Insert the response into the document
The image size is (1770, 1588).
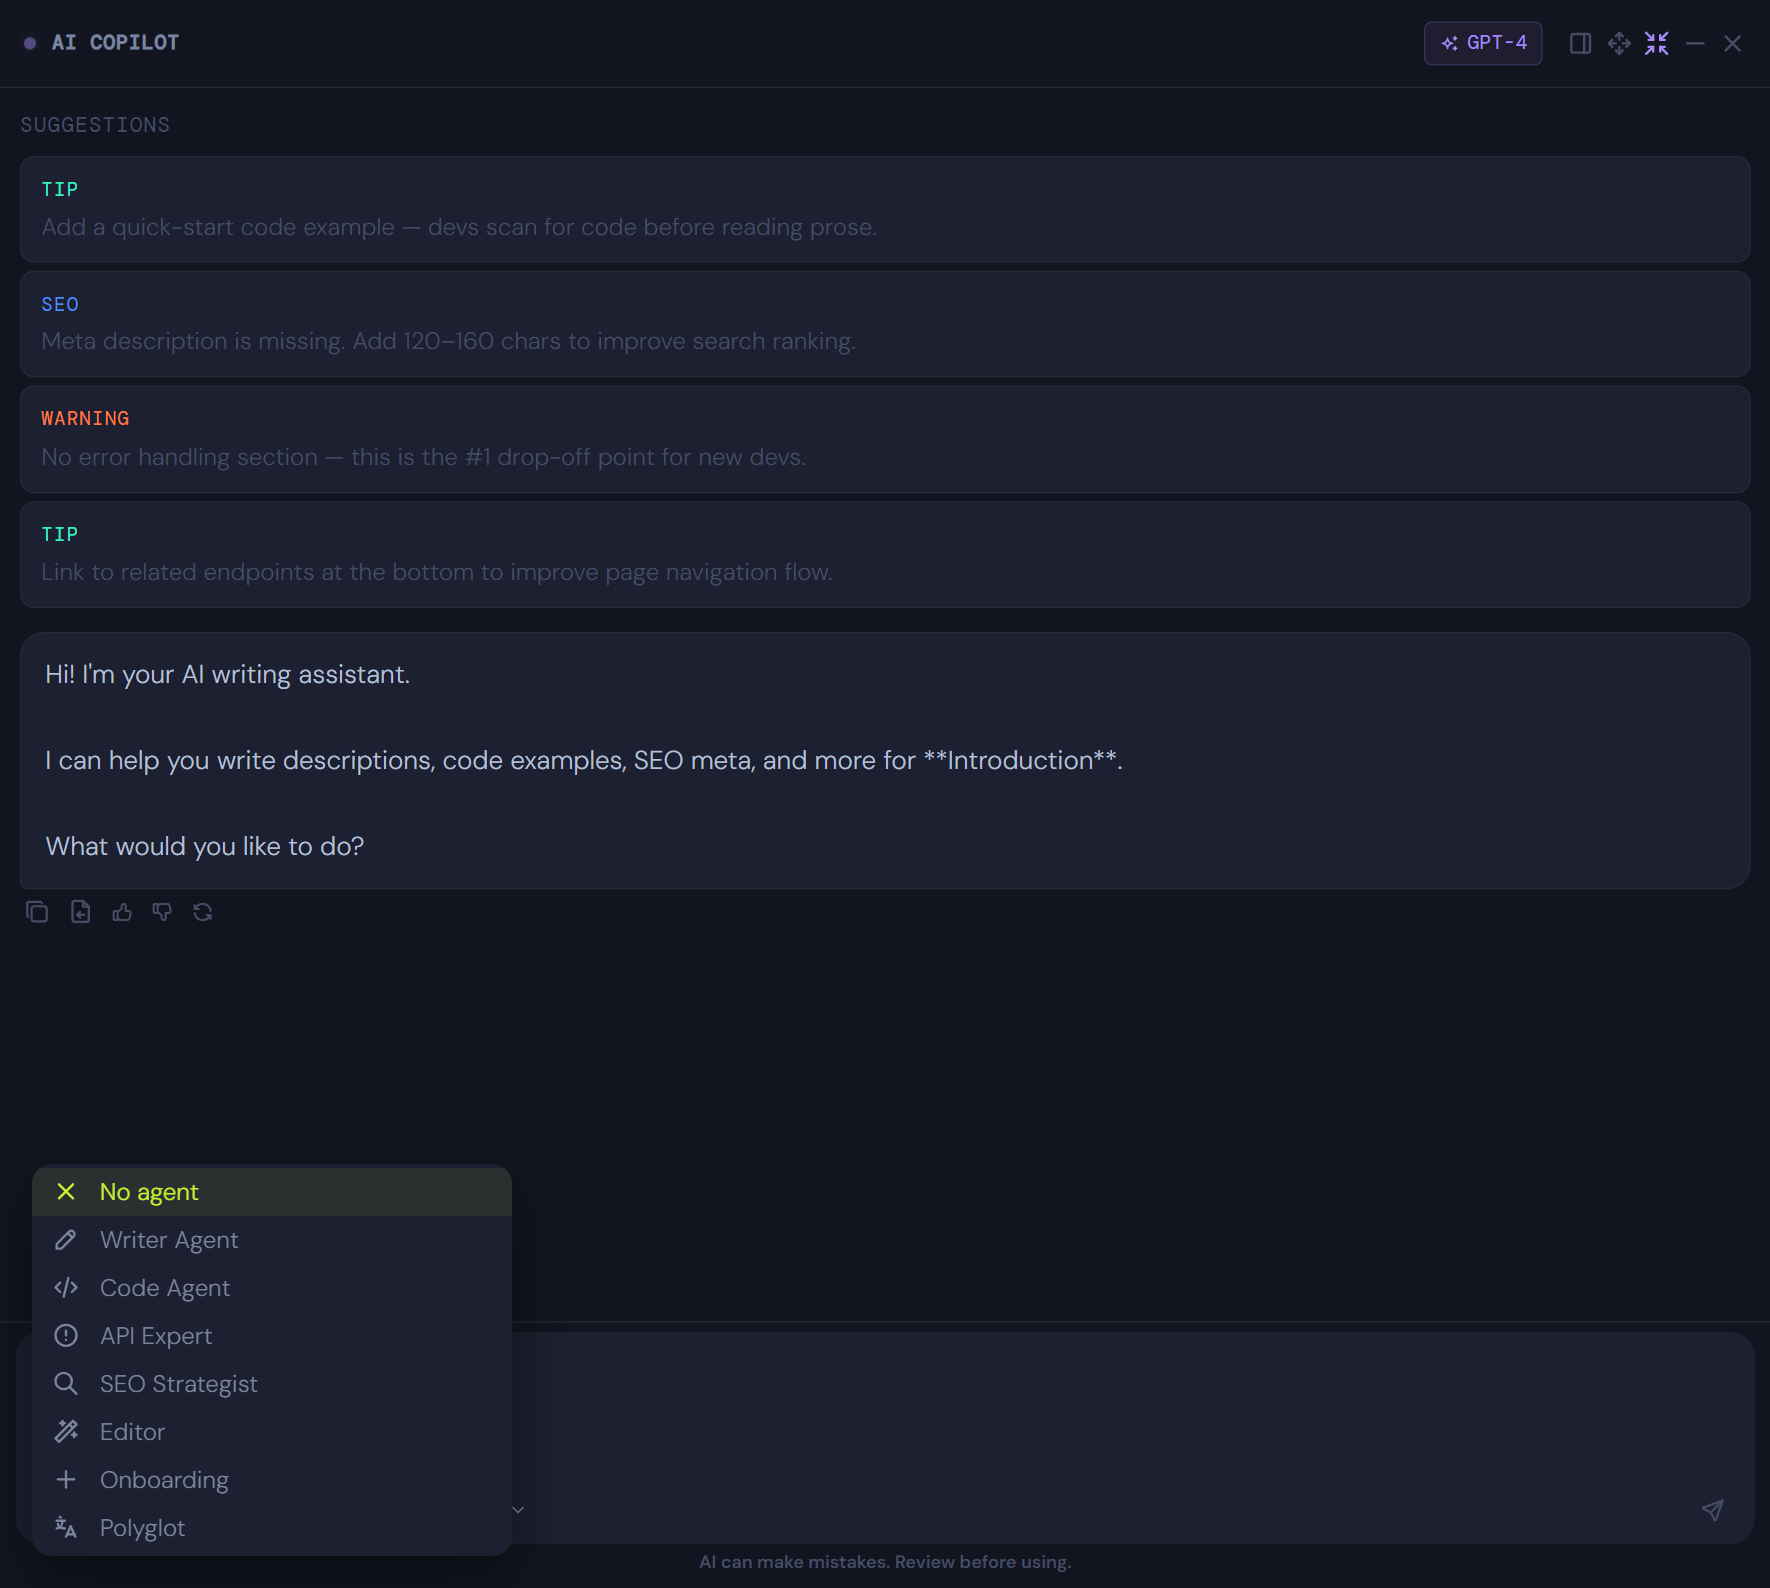click(80, 911)
